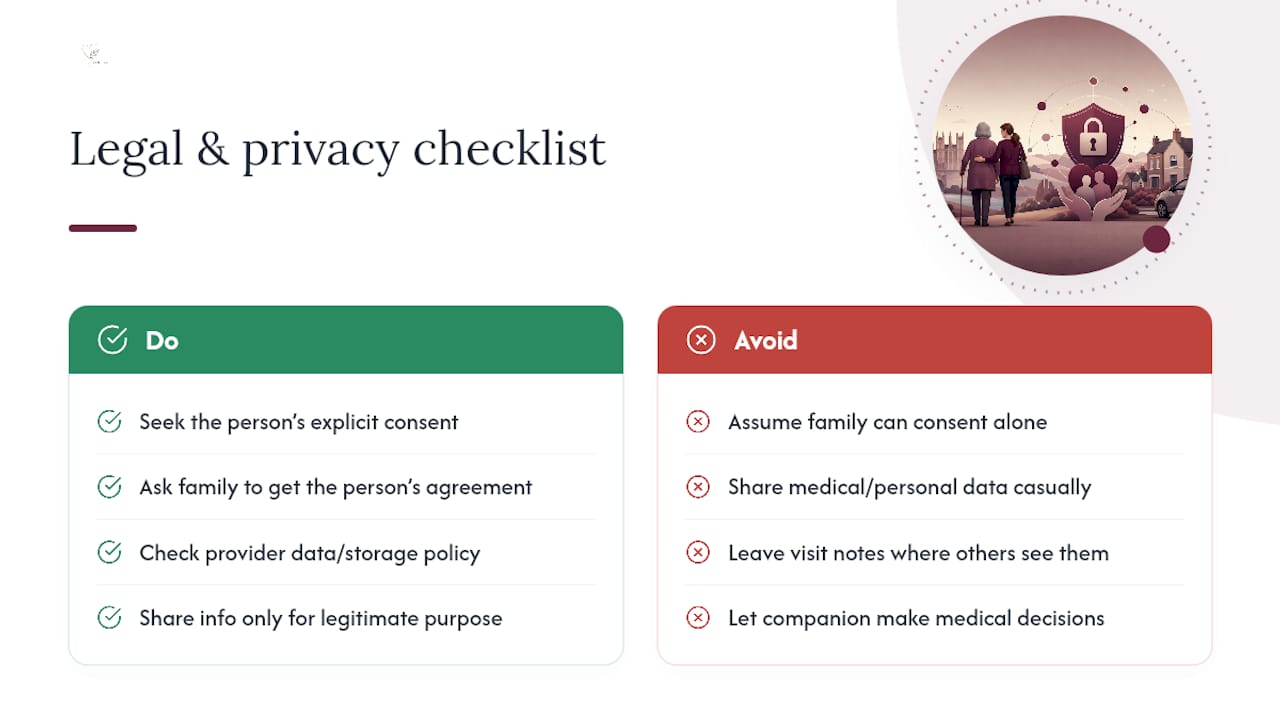
Task: Click the green Do header bar
Action: pyautogui.click(x=346, y=340)
